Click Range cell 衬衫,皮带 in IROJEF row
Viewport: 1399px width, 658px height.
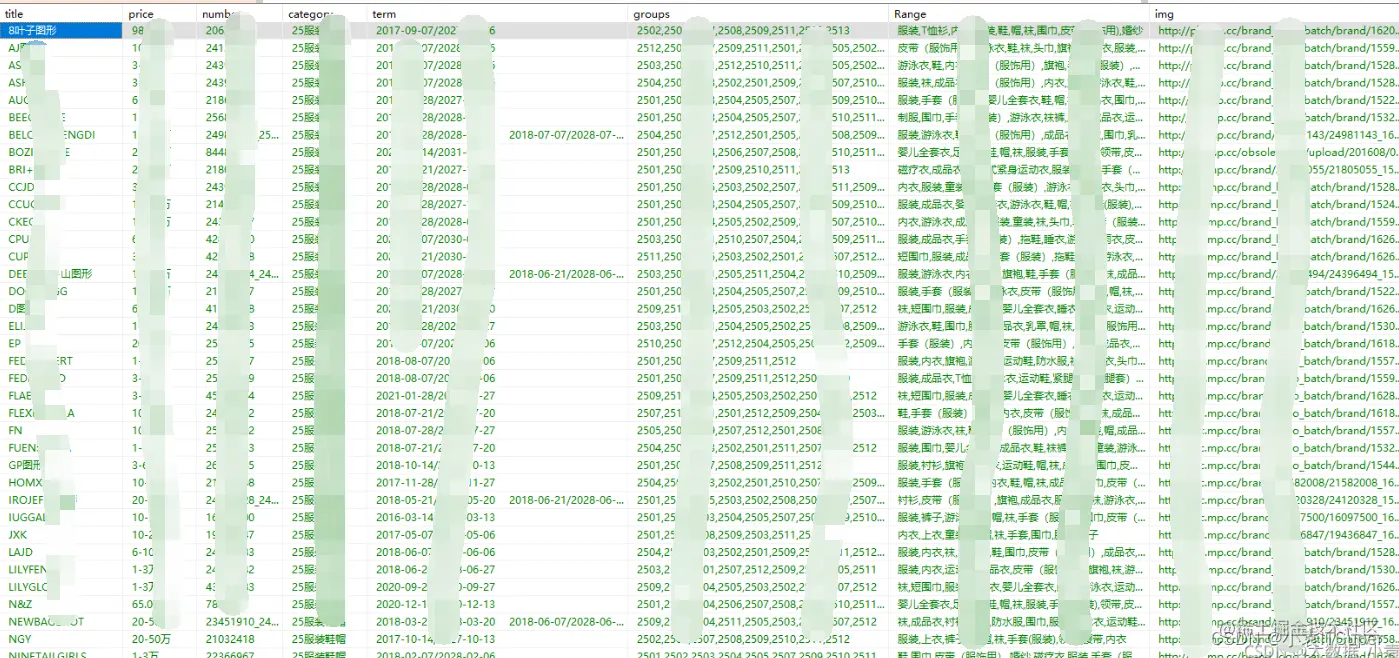pos(1019,500)
